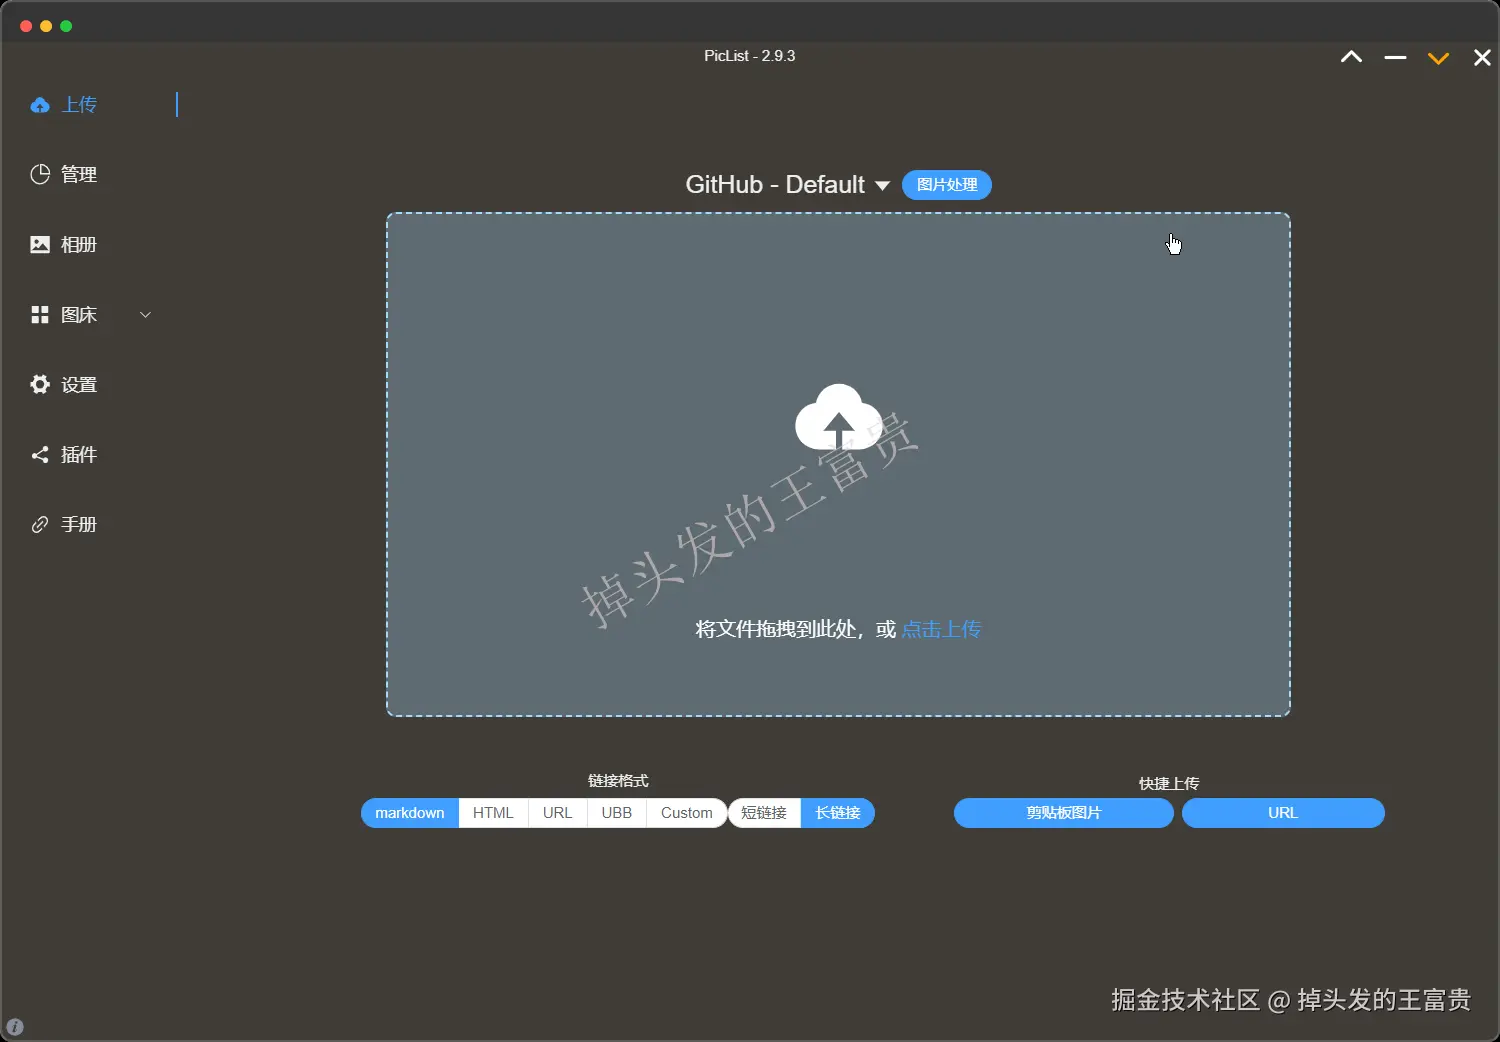1500x1042 pixels.
Task: Switch to 短链接 short link
Action: coord(764,813)
